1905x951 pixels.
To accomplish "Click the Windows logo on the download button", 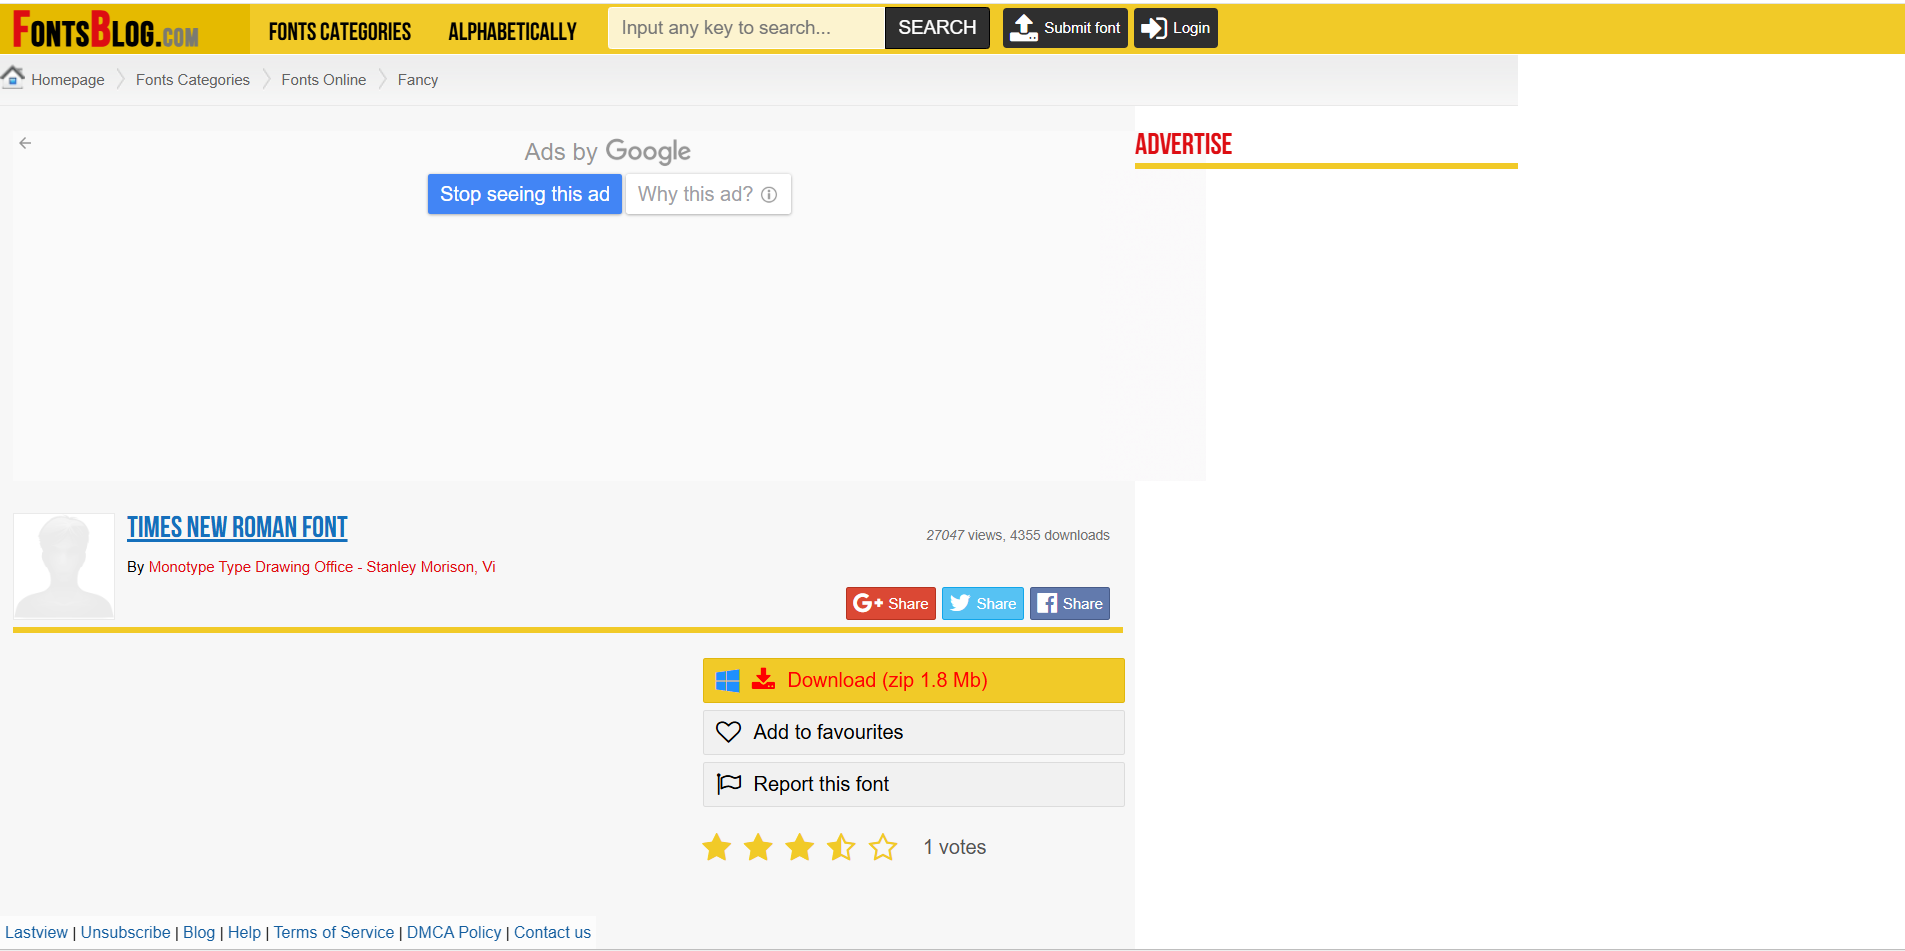I will point(727,680).
